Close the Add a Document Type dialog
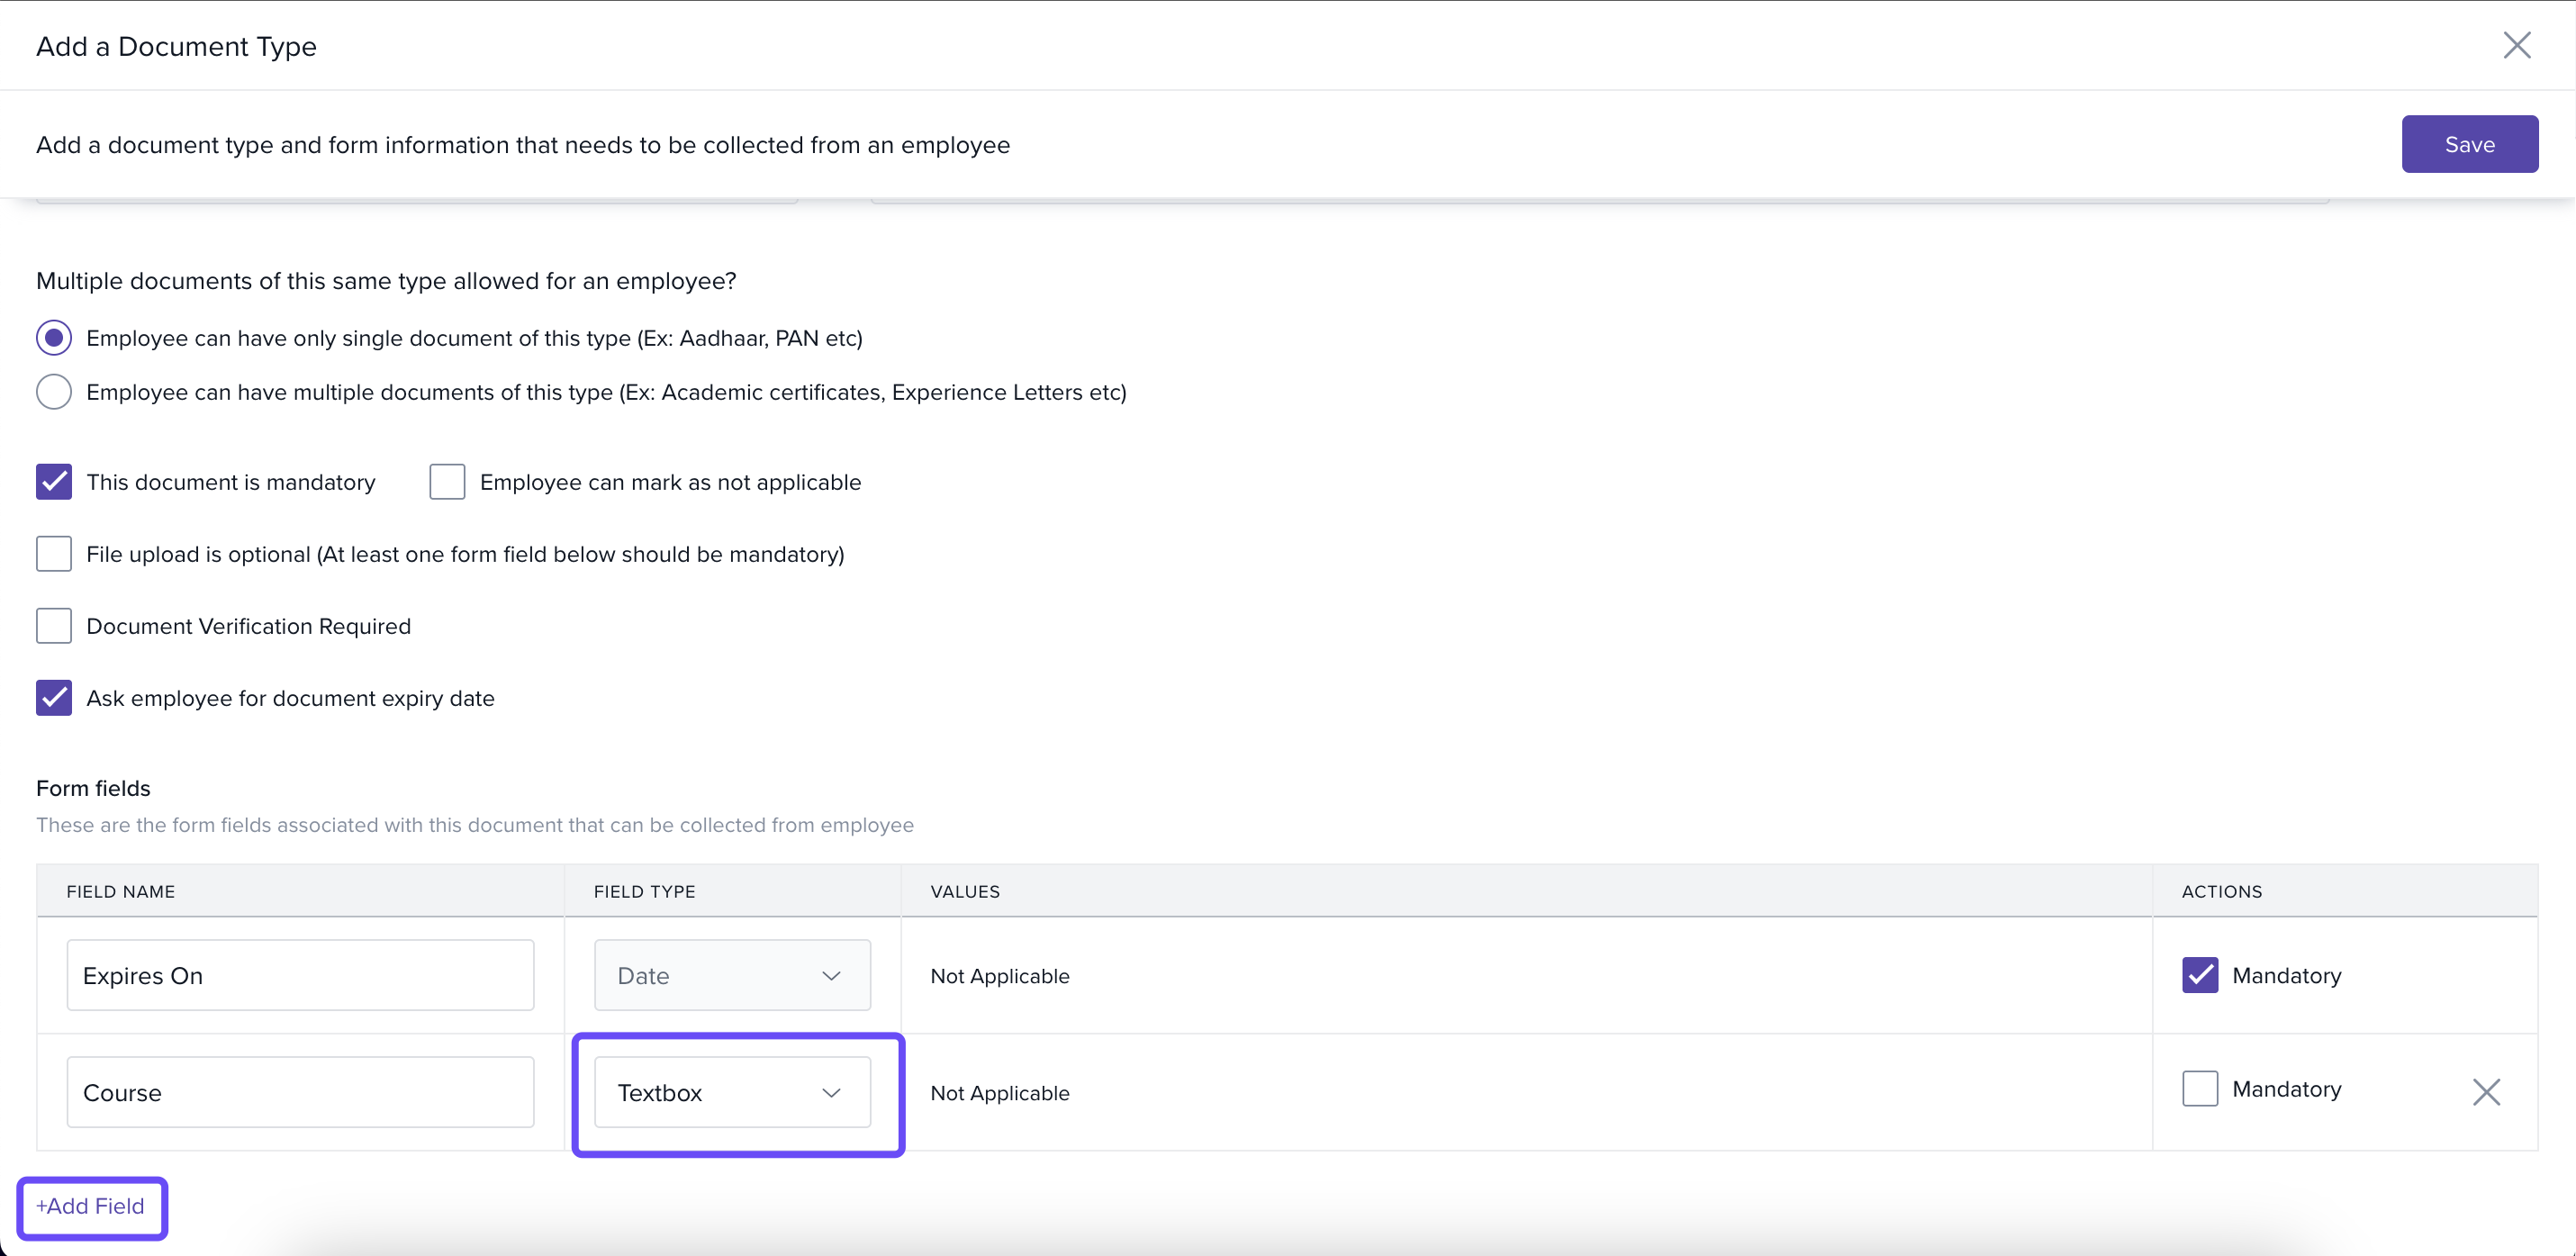This screenshot has height=1256, width=2576. pyautogui.click(x=2516, y=45)
